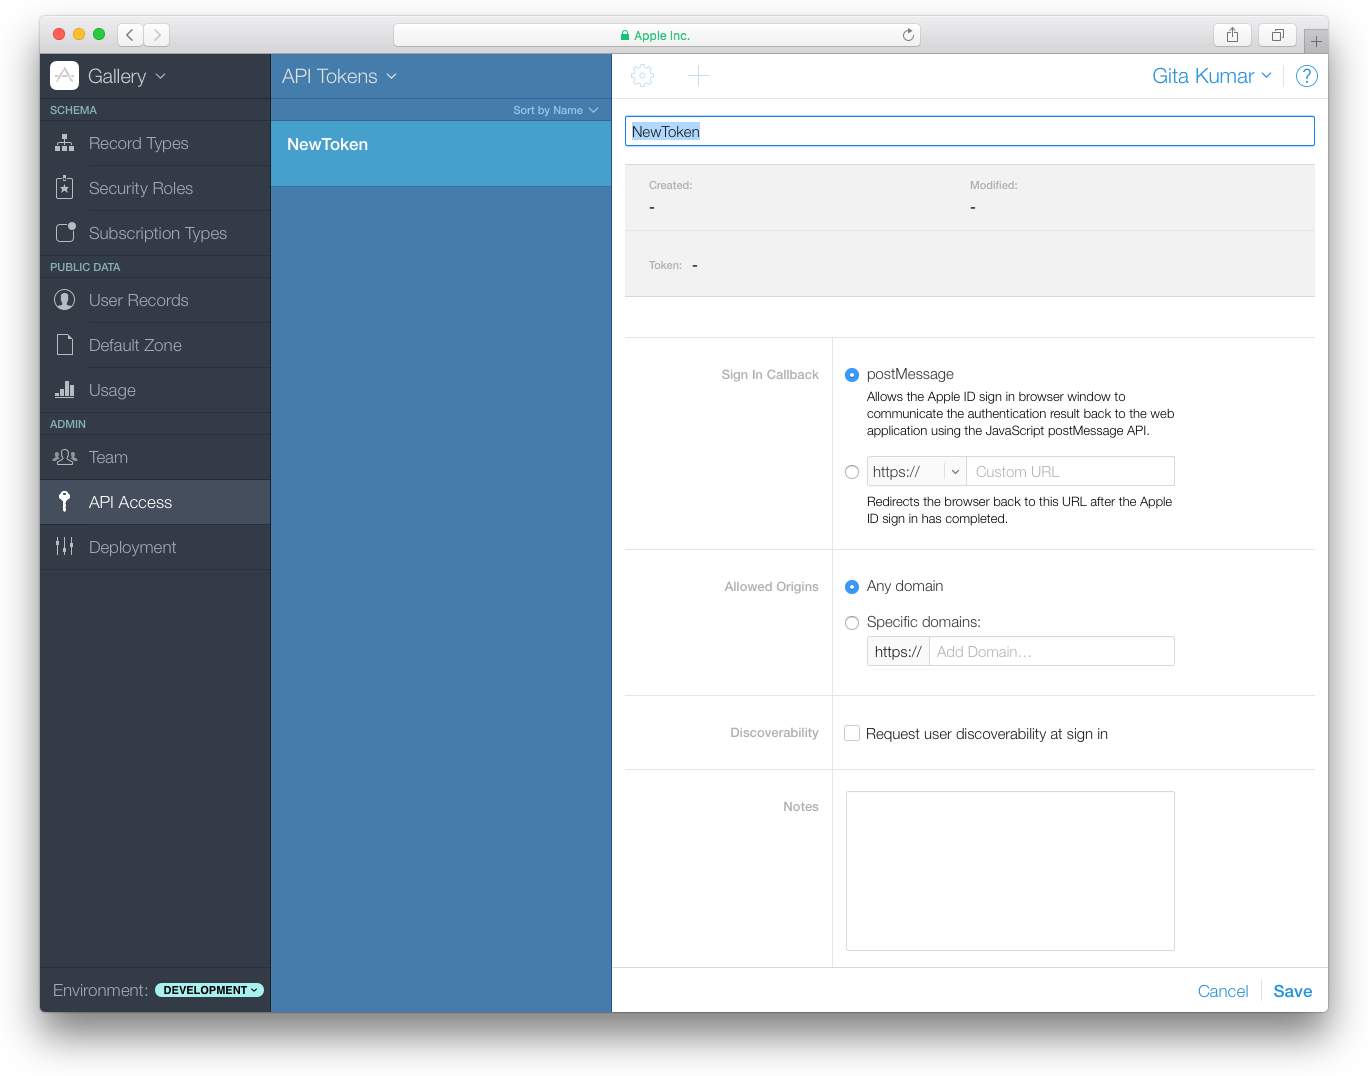Click the gear settings icon in toolbar
Image resolution: width=1368 pixels, height=1076 pixels.
click(642, 76)
